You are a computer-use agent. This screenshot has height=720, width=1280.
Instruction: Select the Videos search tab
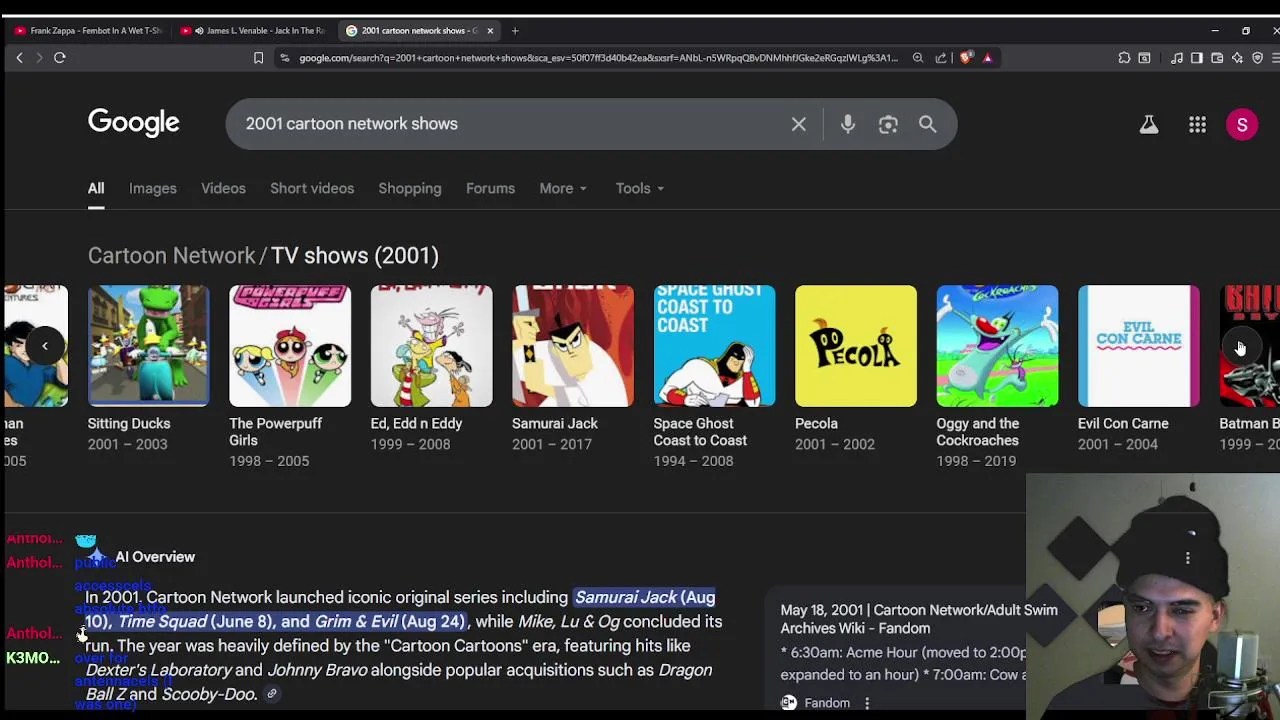pos(223,188)
